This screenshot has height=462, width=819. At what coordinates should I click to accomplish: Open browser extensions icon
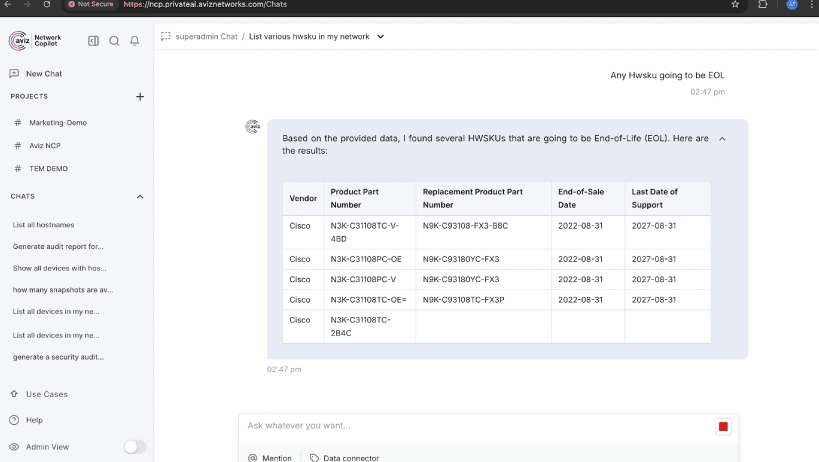763,4
